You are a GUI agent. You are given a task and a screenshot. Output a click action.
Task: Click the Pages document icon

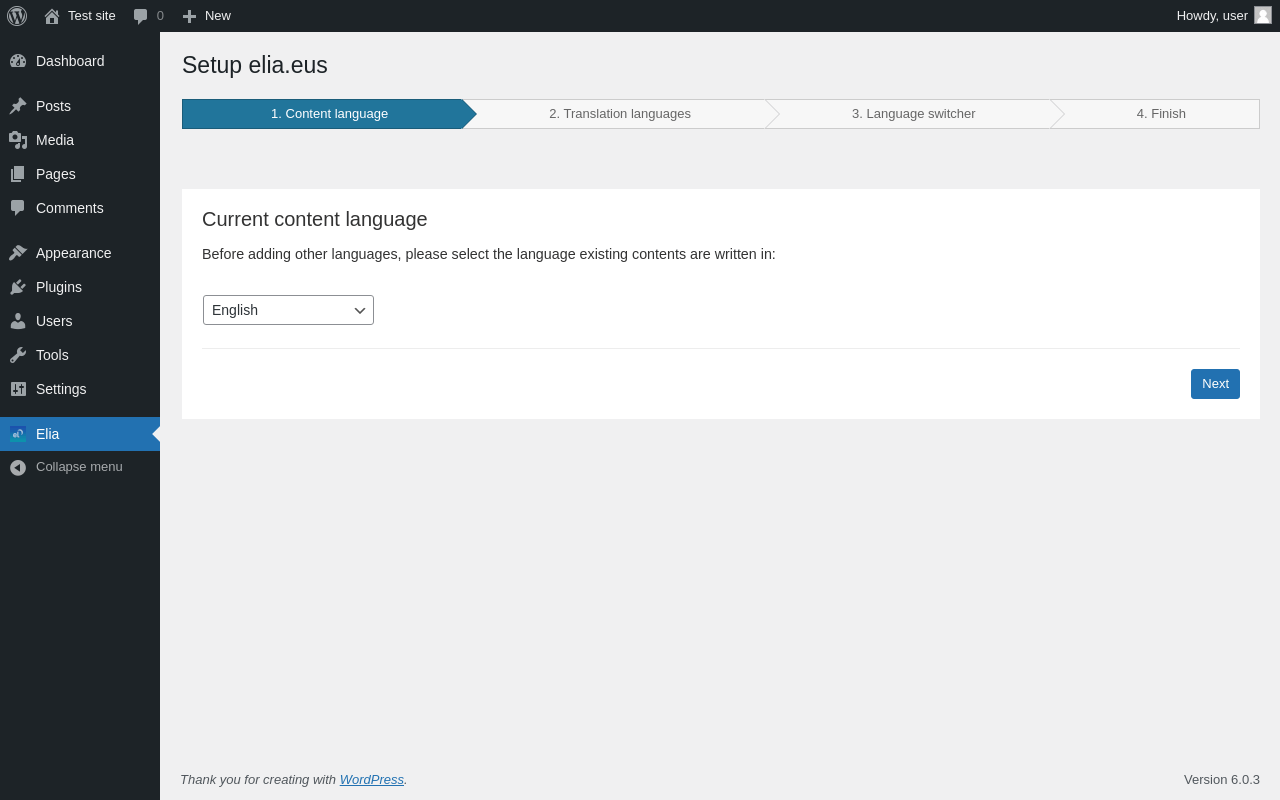point(18,174)
